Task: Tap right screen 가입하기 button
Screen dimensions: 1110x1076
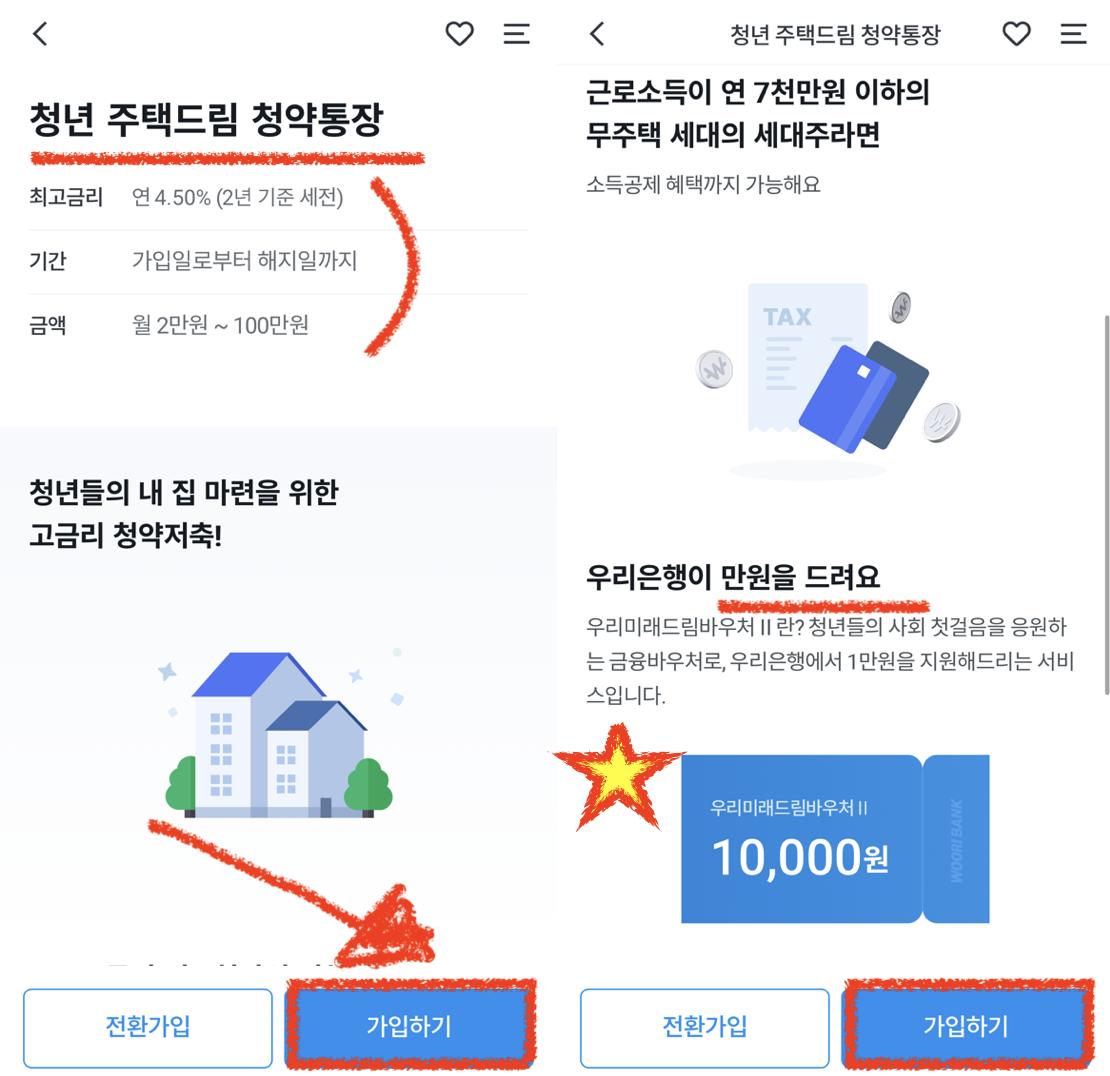Action: (966, 1026)
